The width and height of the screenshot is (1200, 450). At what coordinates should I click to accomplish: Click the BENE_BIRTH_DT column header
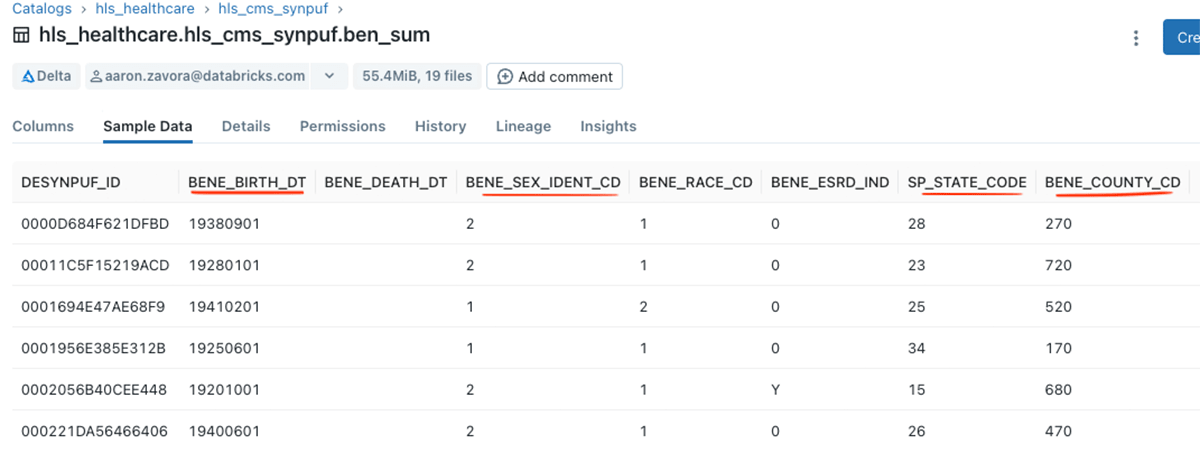pyautogui.click(x=247, y=182)
